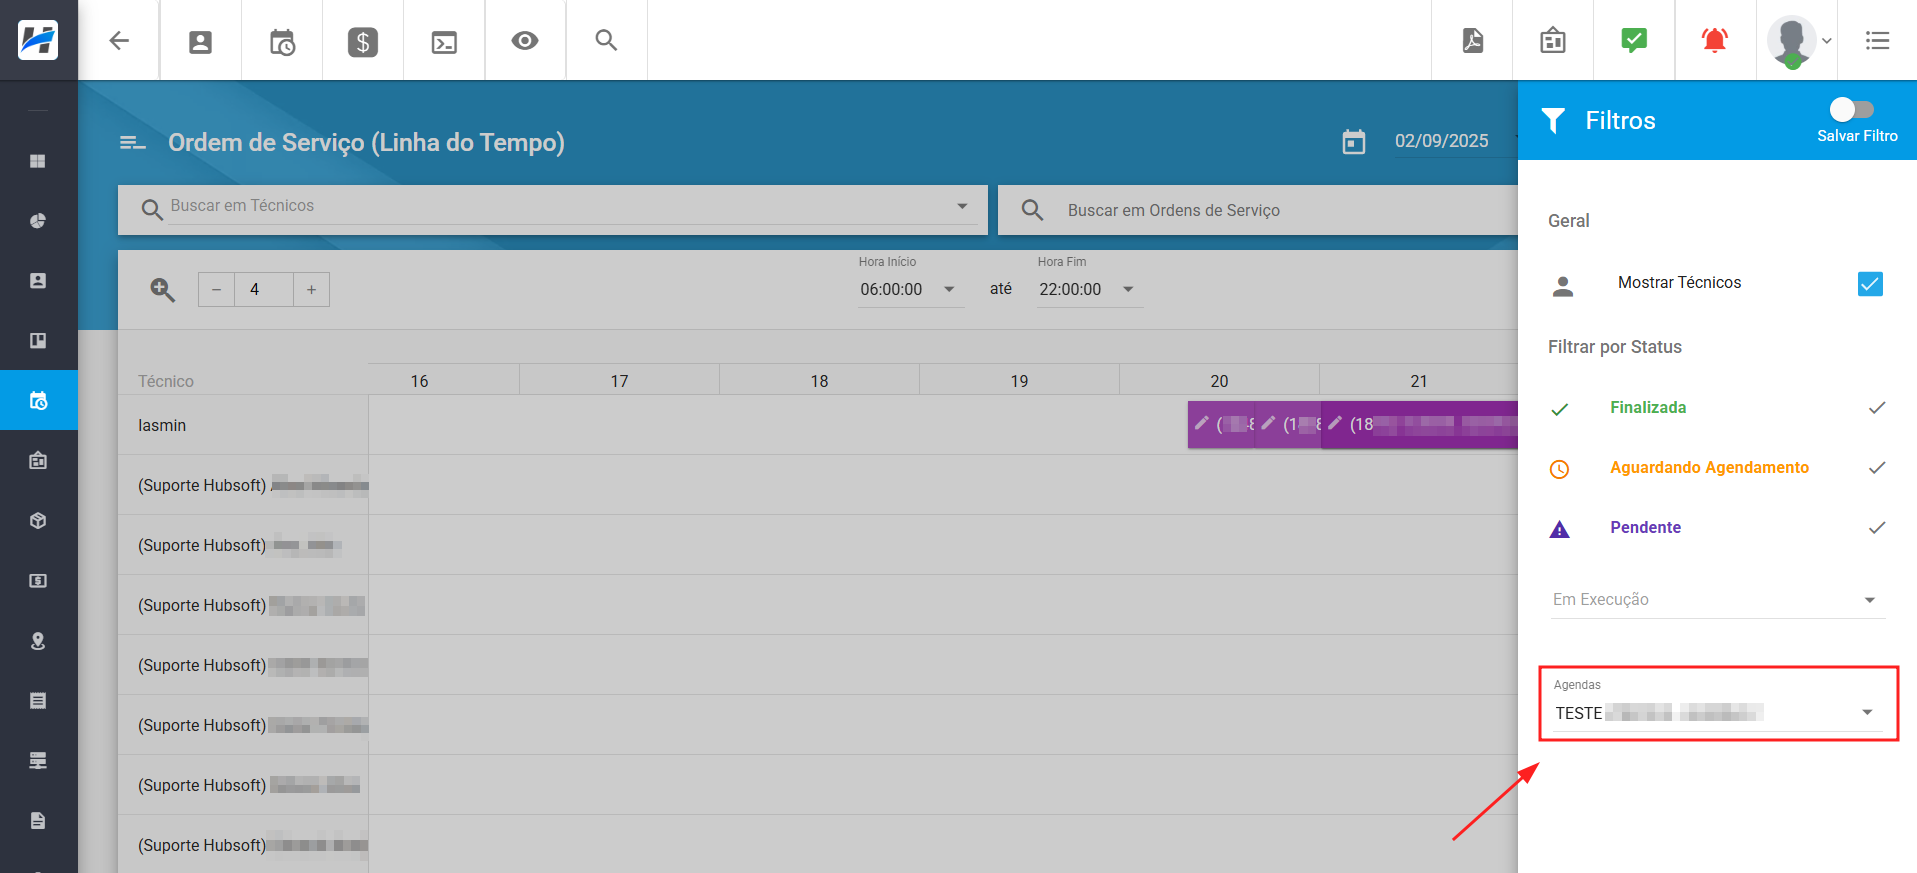Open the dollar sign financial icon

tap(362, 41)
